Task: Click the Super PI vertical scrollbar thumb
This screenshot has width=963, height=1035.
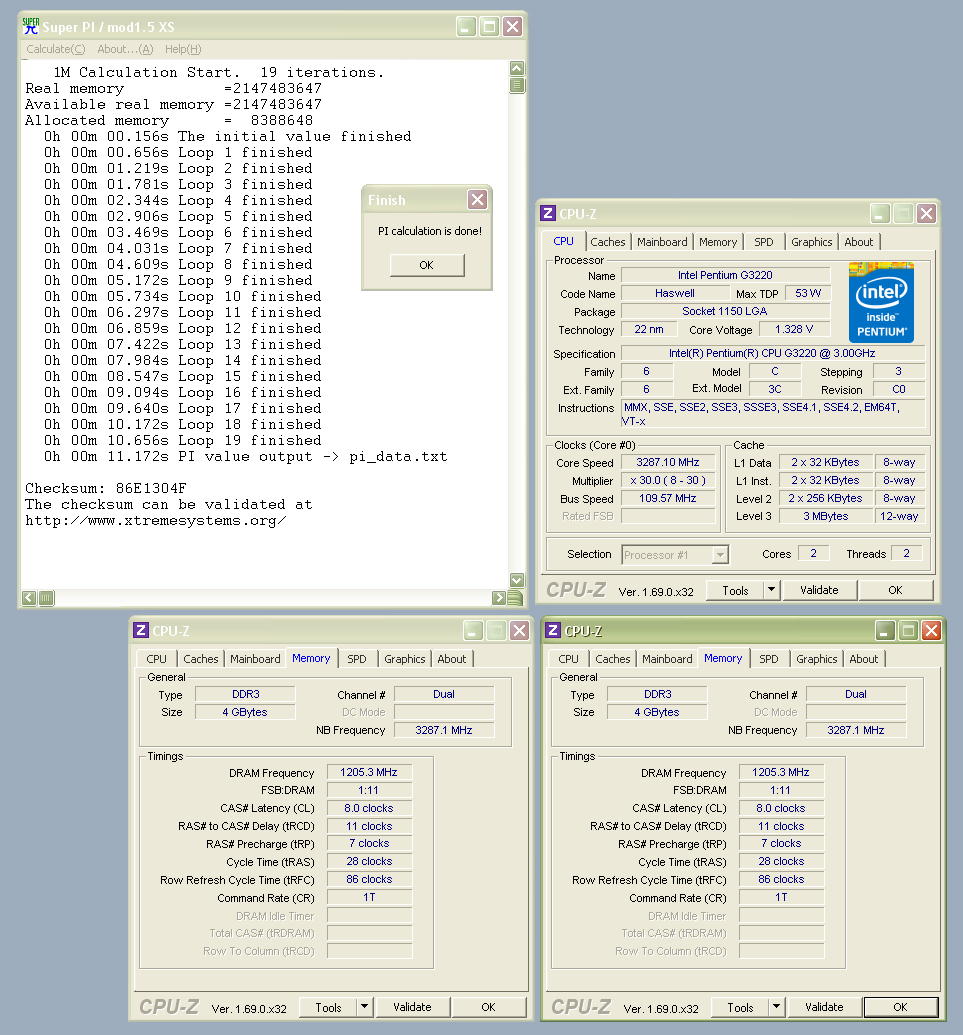Action: [x=517, y=85]
